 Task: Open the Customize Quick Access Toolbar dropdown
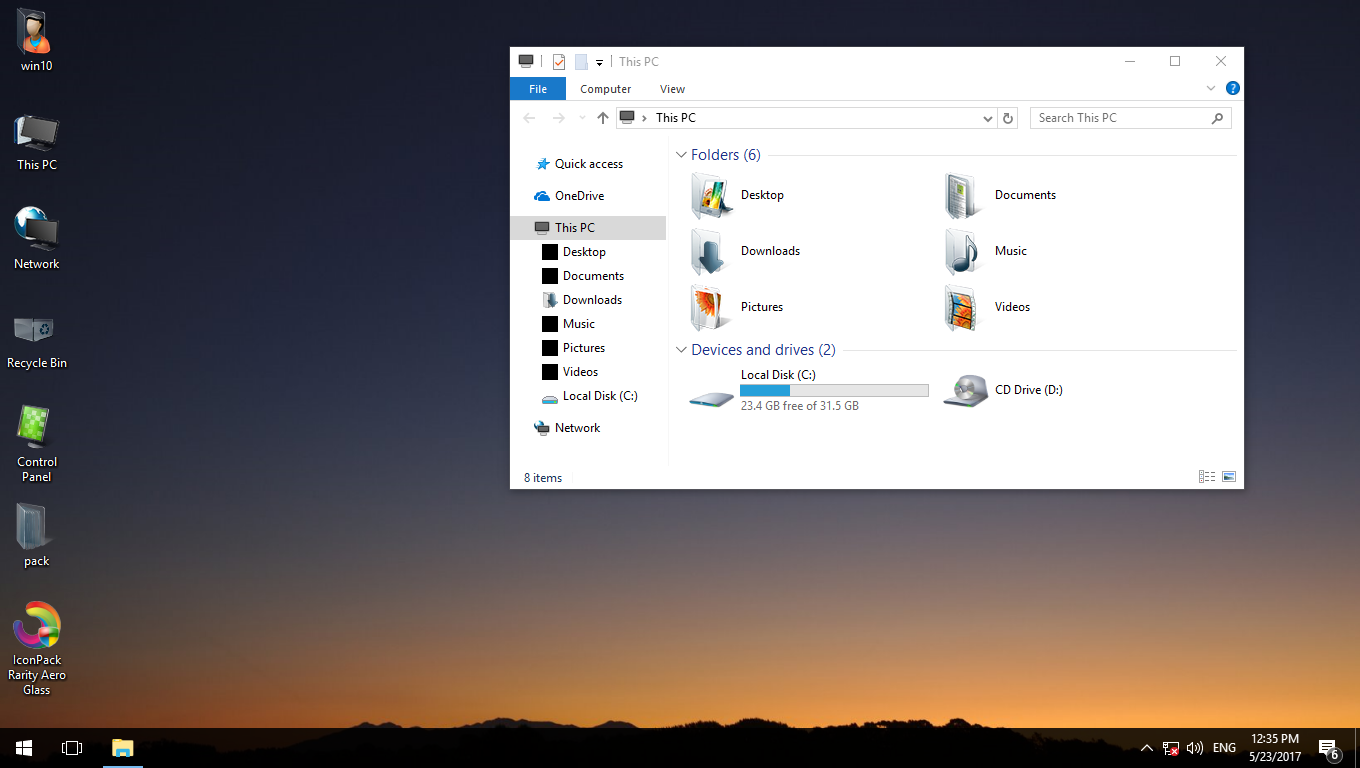[x=599, y=62]
